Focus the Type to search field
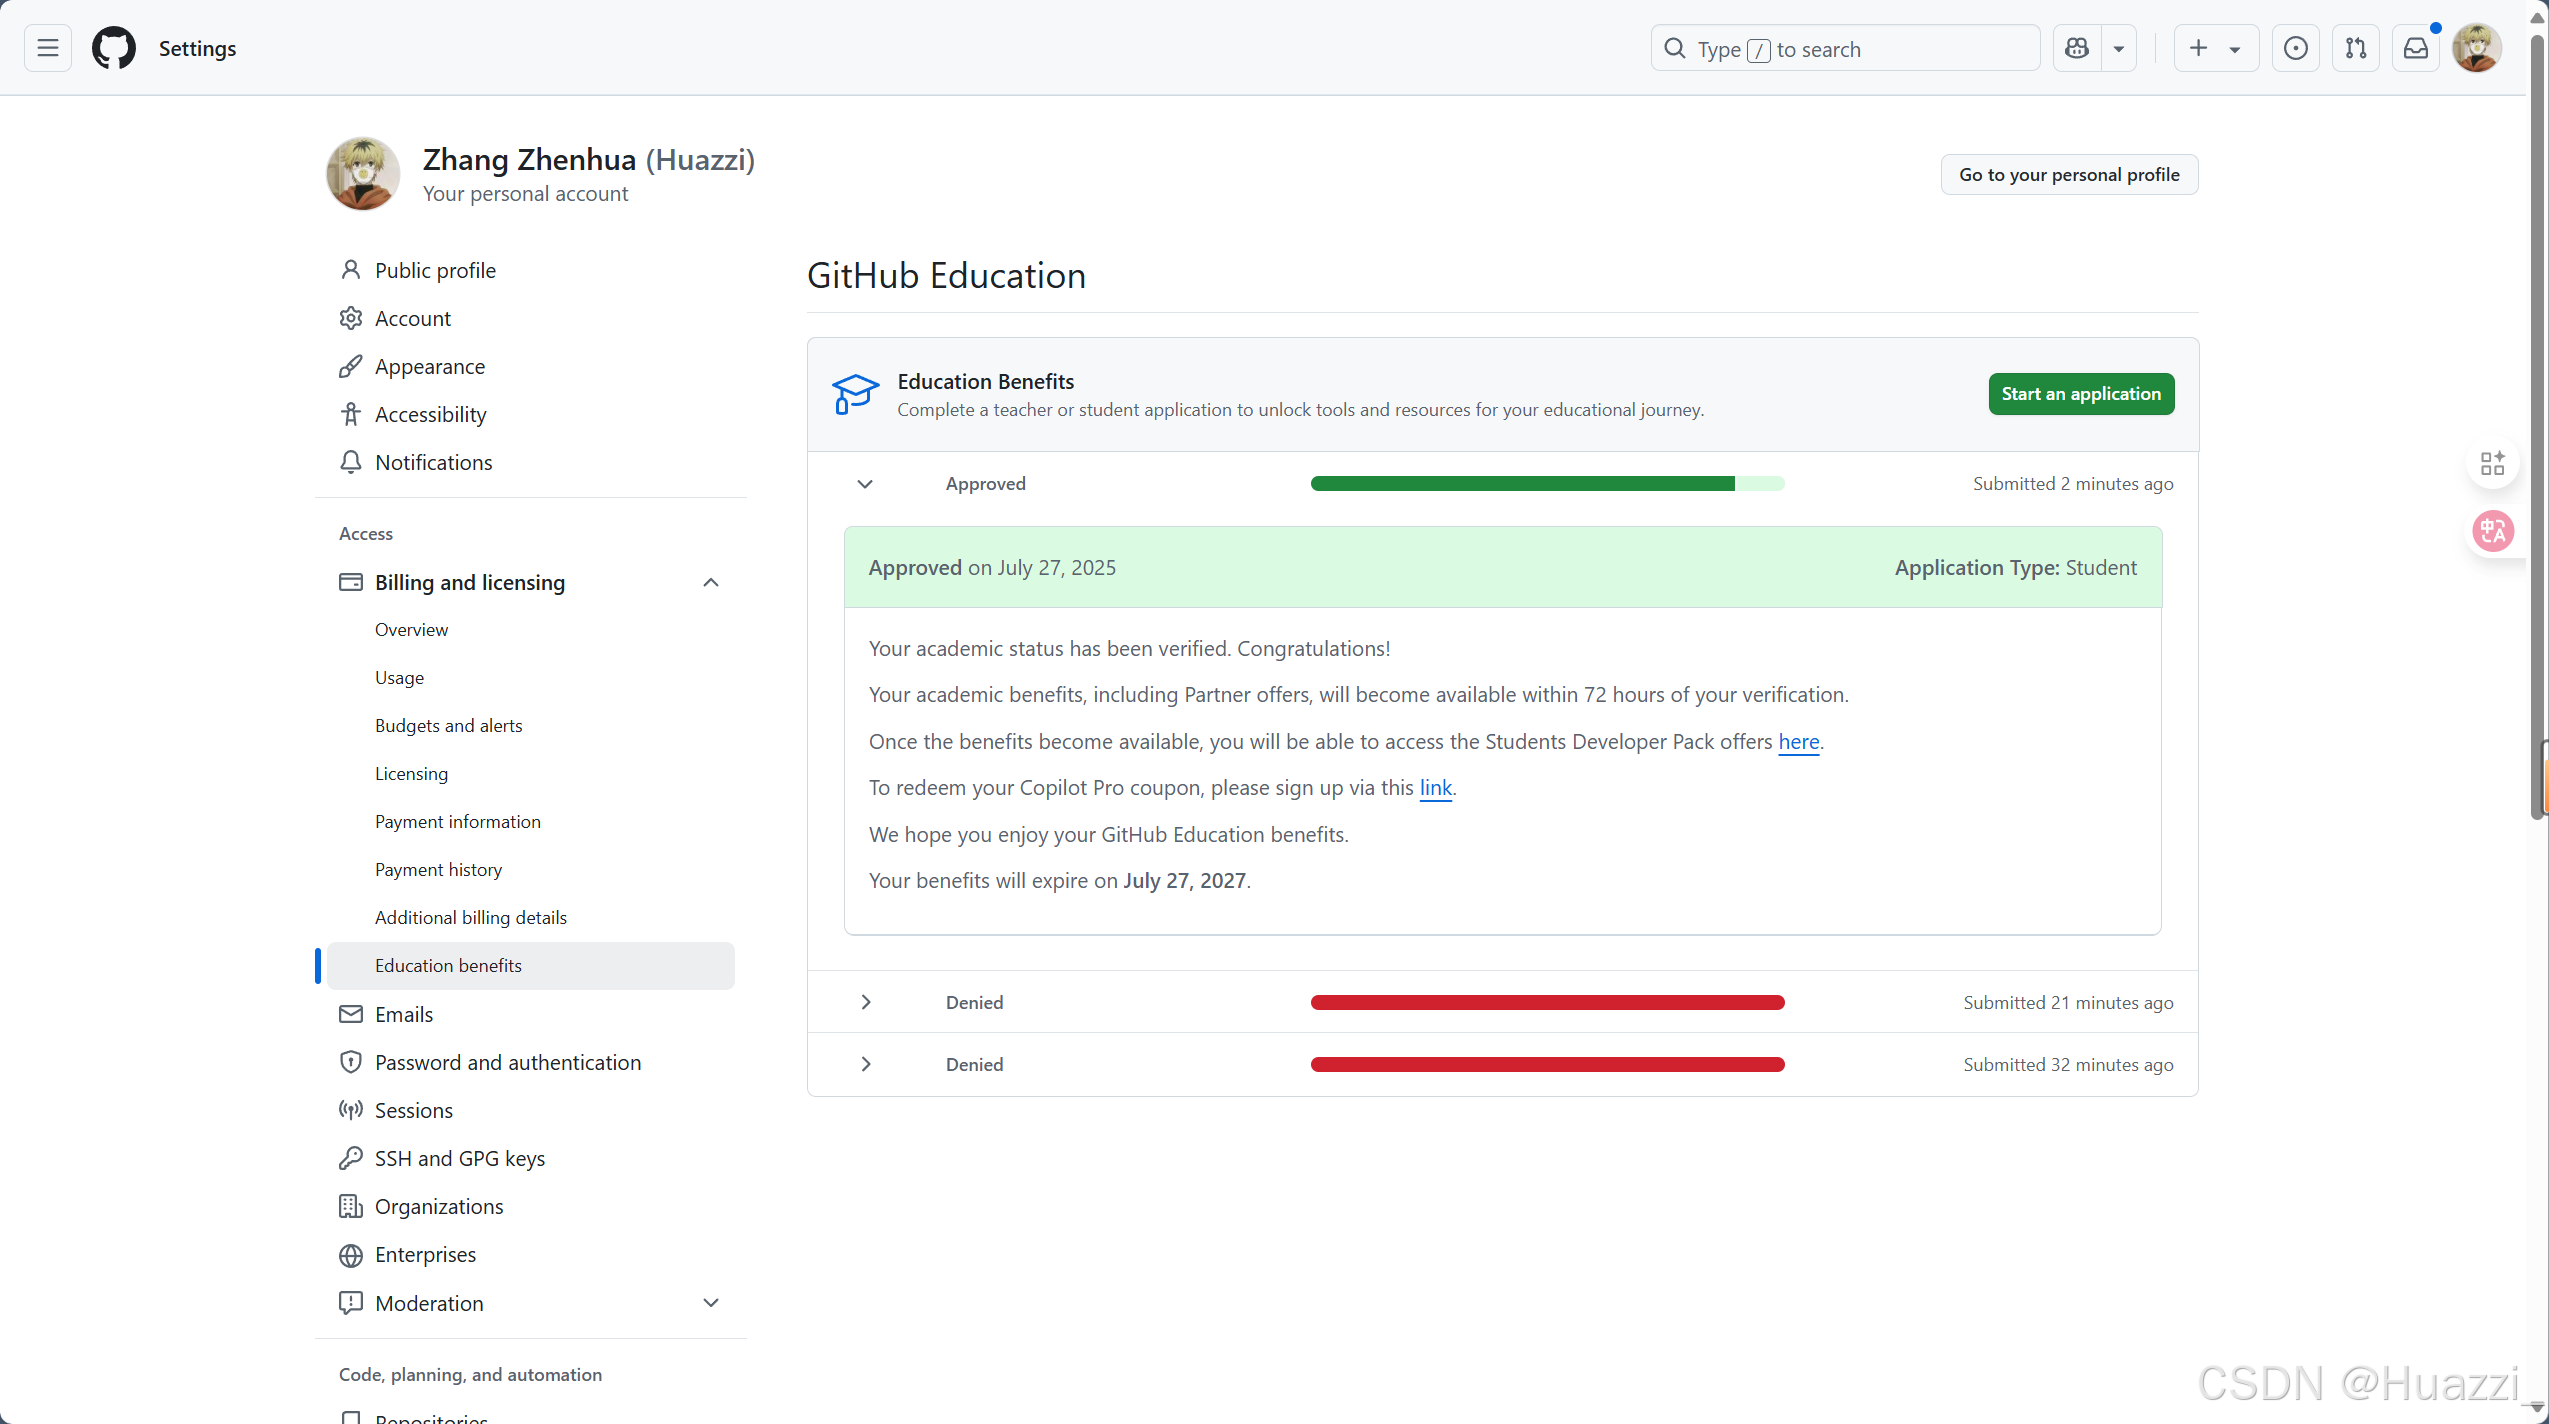 click(1845, 48)
